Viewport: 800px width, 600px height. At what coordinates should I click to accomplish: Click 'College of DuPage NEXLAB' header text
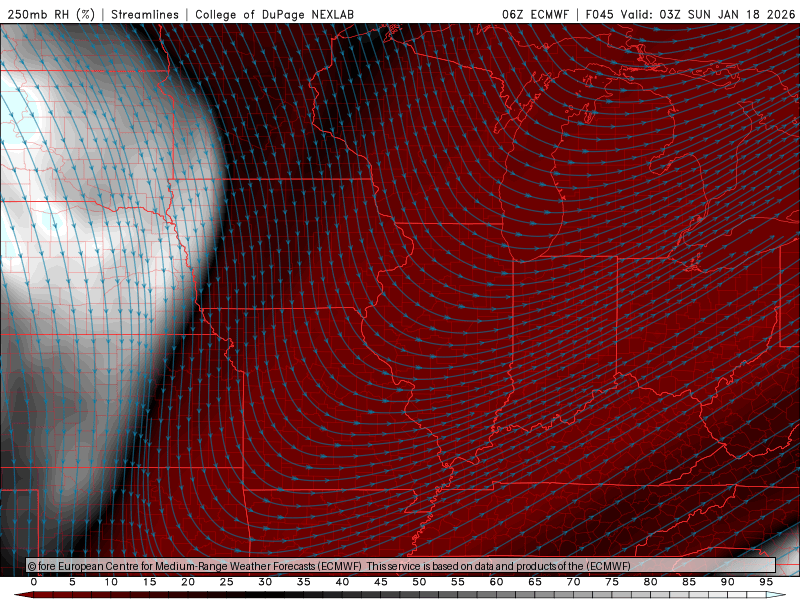click(274, 14)
